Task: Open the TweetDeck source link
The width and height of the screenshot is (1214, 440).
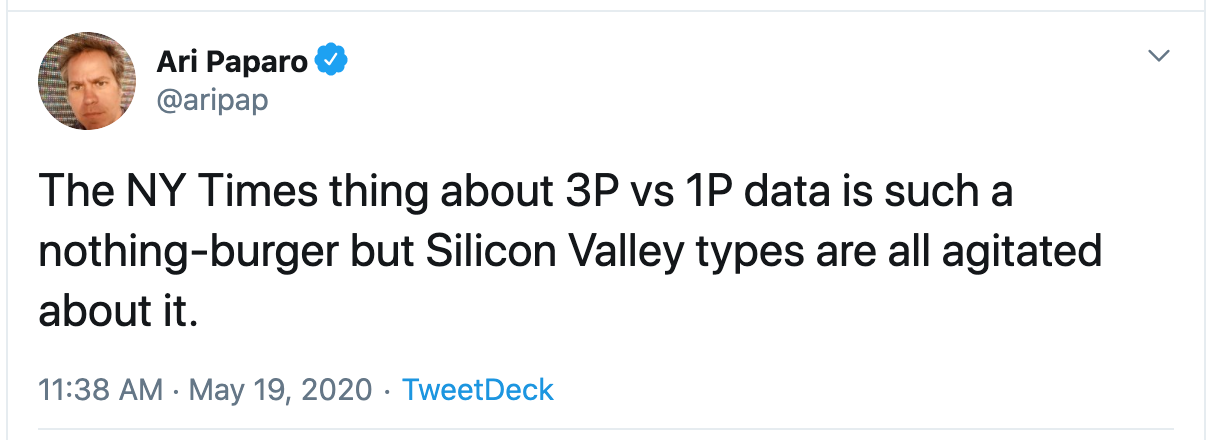Action: (x=477, y=389)
